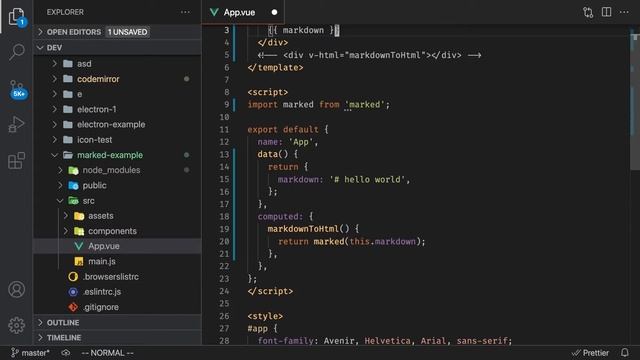Click the public folder icon

tap(73, 185)
